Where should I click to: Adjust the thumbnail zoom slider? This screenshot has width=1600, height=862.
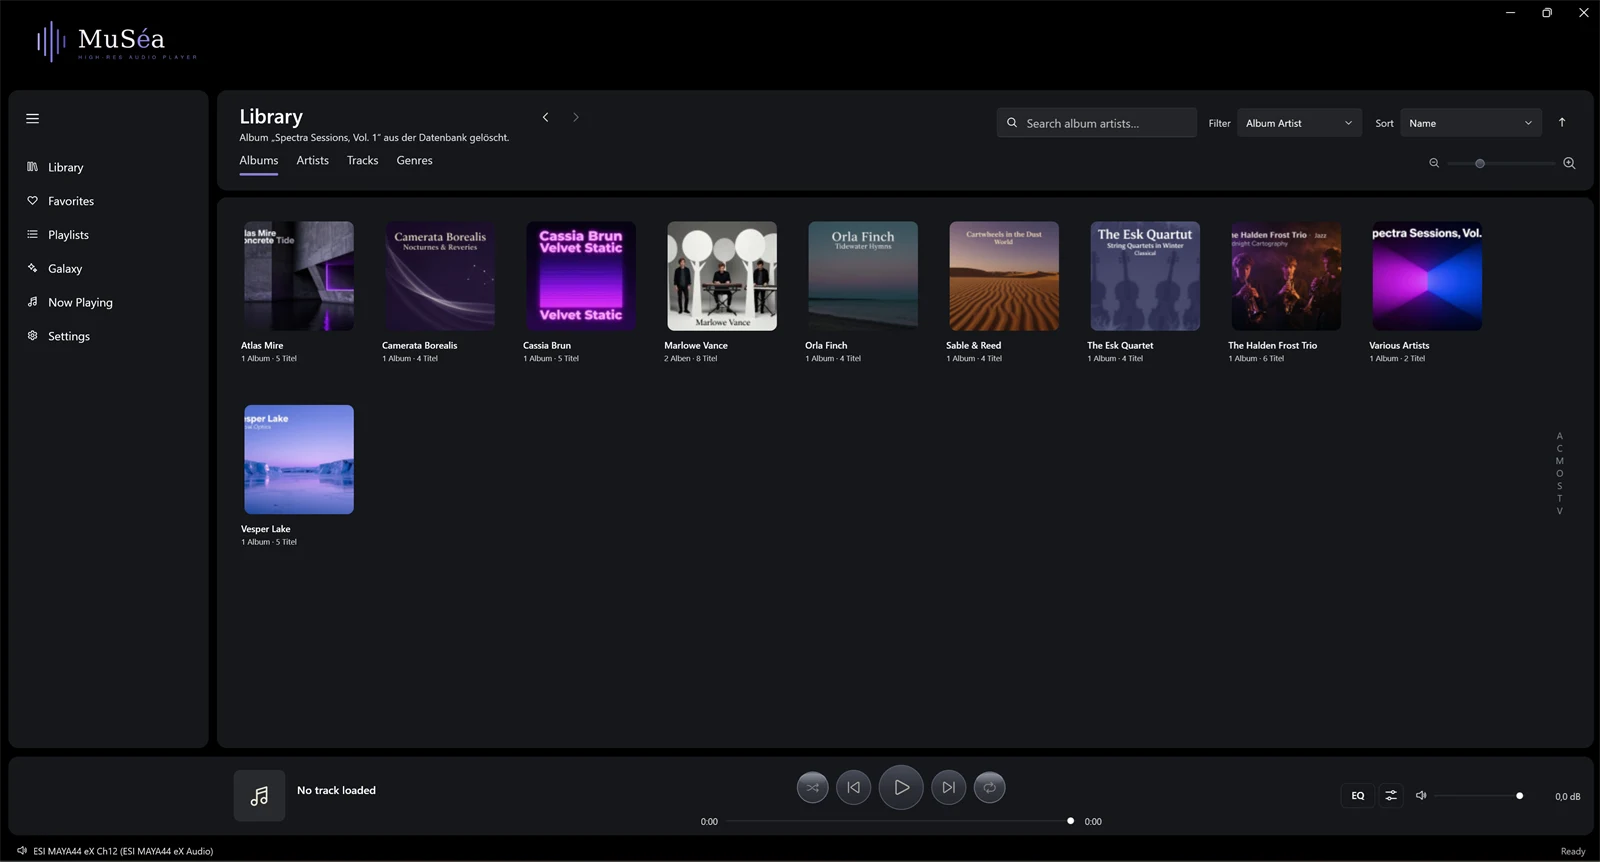click(x=1501, y=163)
